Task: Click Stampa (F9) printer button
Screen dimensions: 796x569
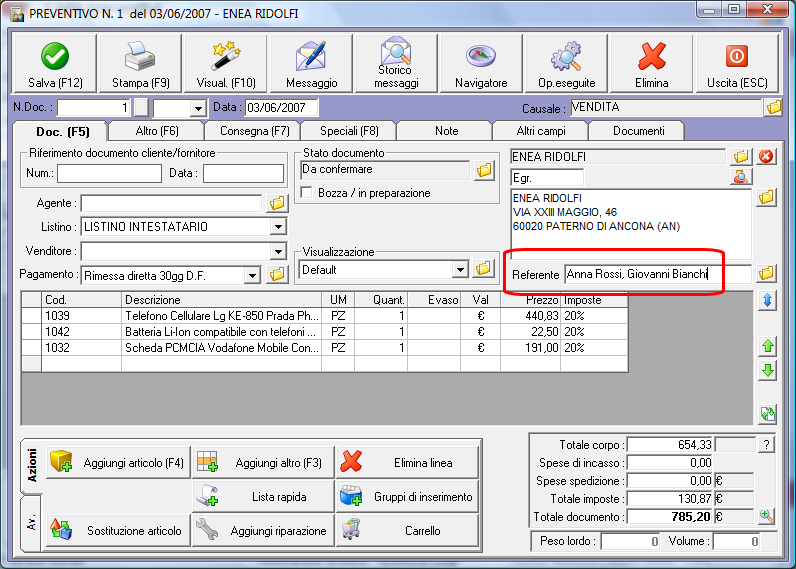Action: 141,64
